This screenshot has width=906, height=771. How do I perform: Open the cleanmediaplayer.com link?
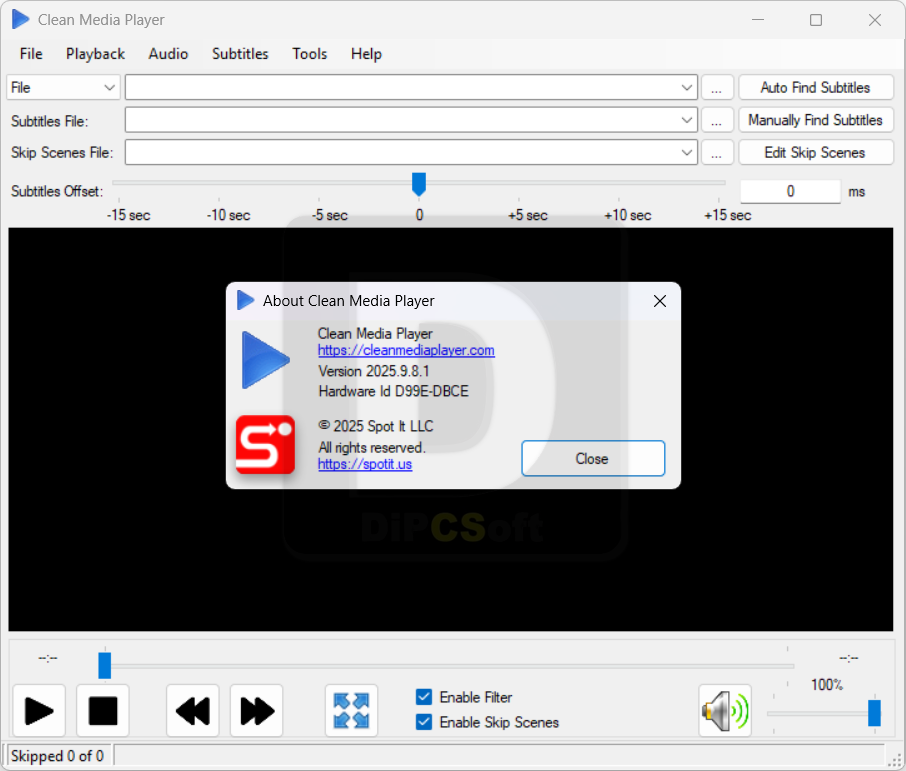click(406, 350)
